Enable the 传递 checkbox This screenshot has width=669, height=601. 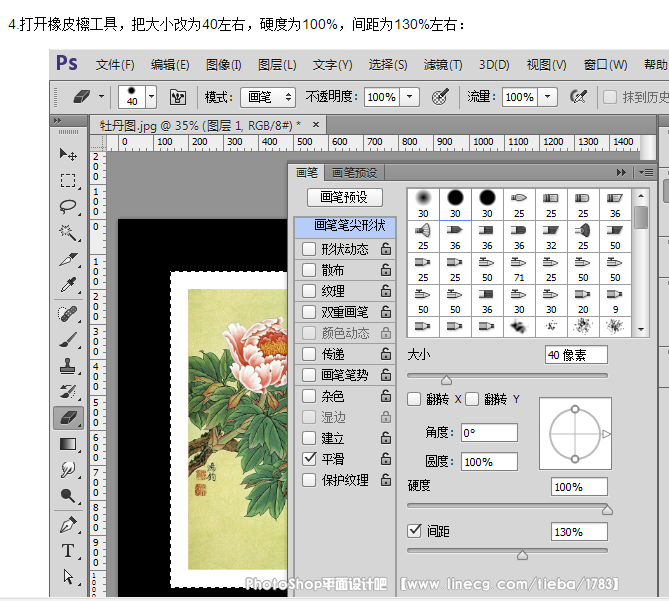coord(309,354)
